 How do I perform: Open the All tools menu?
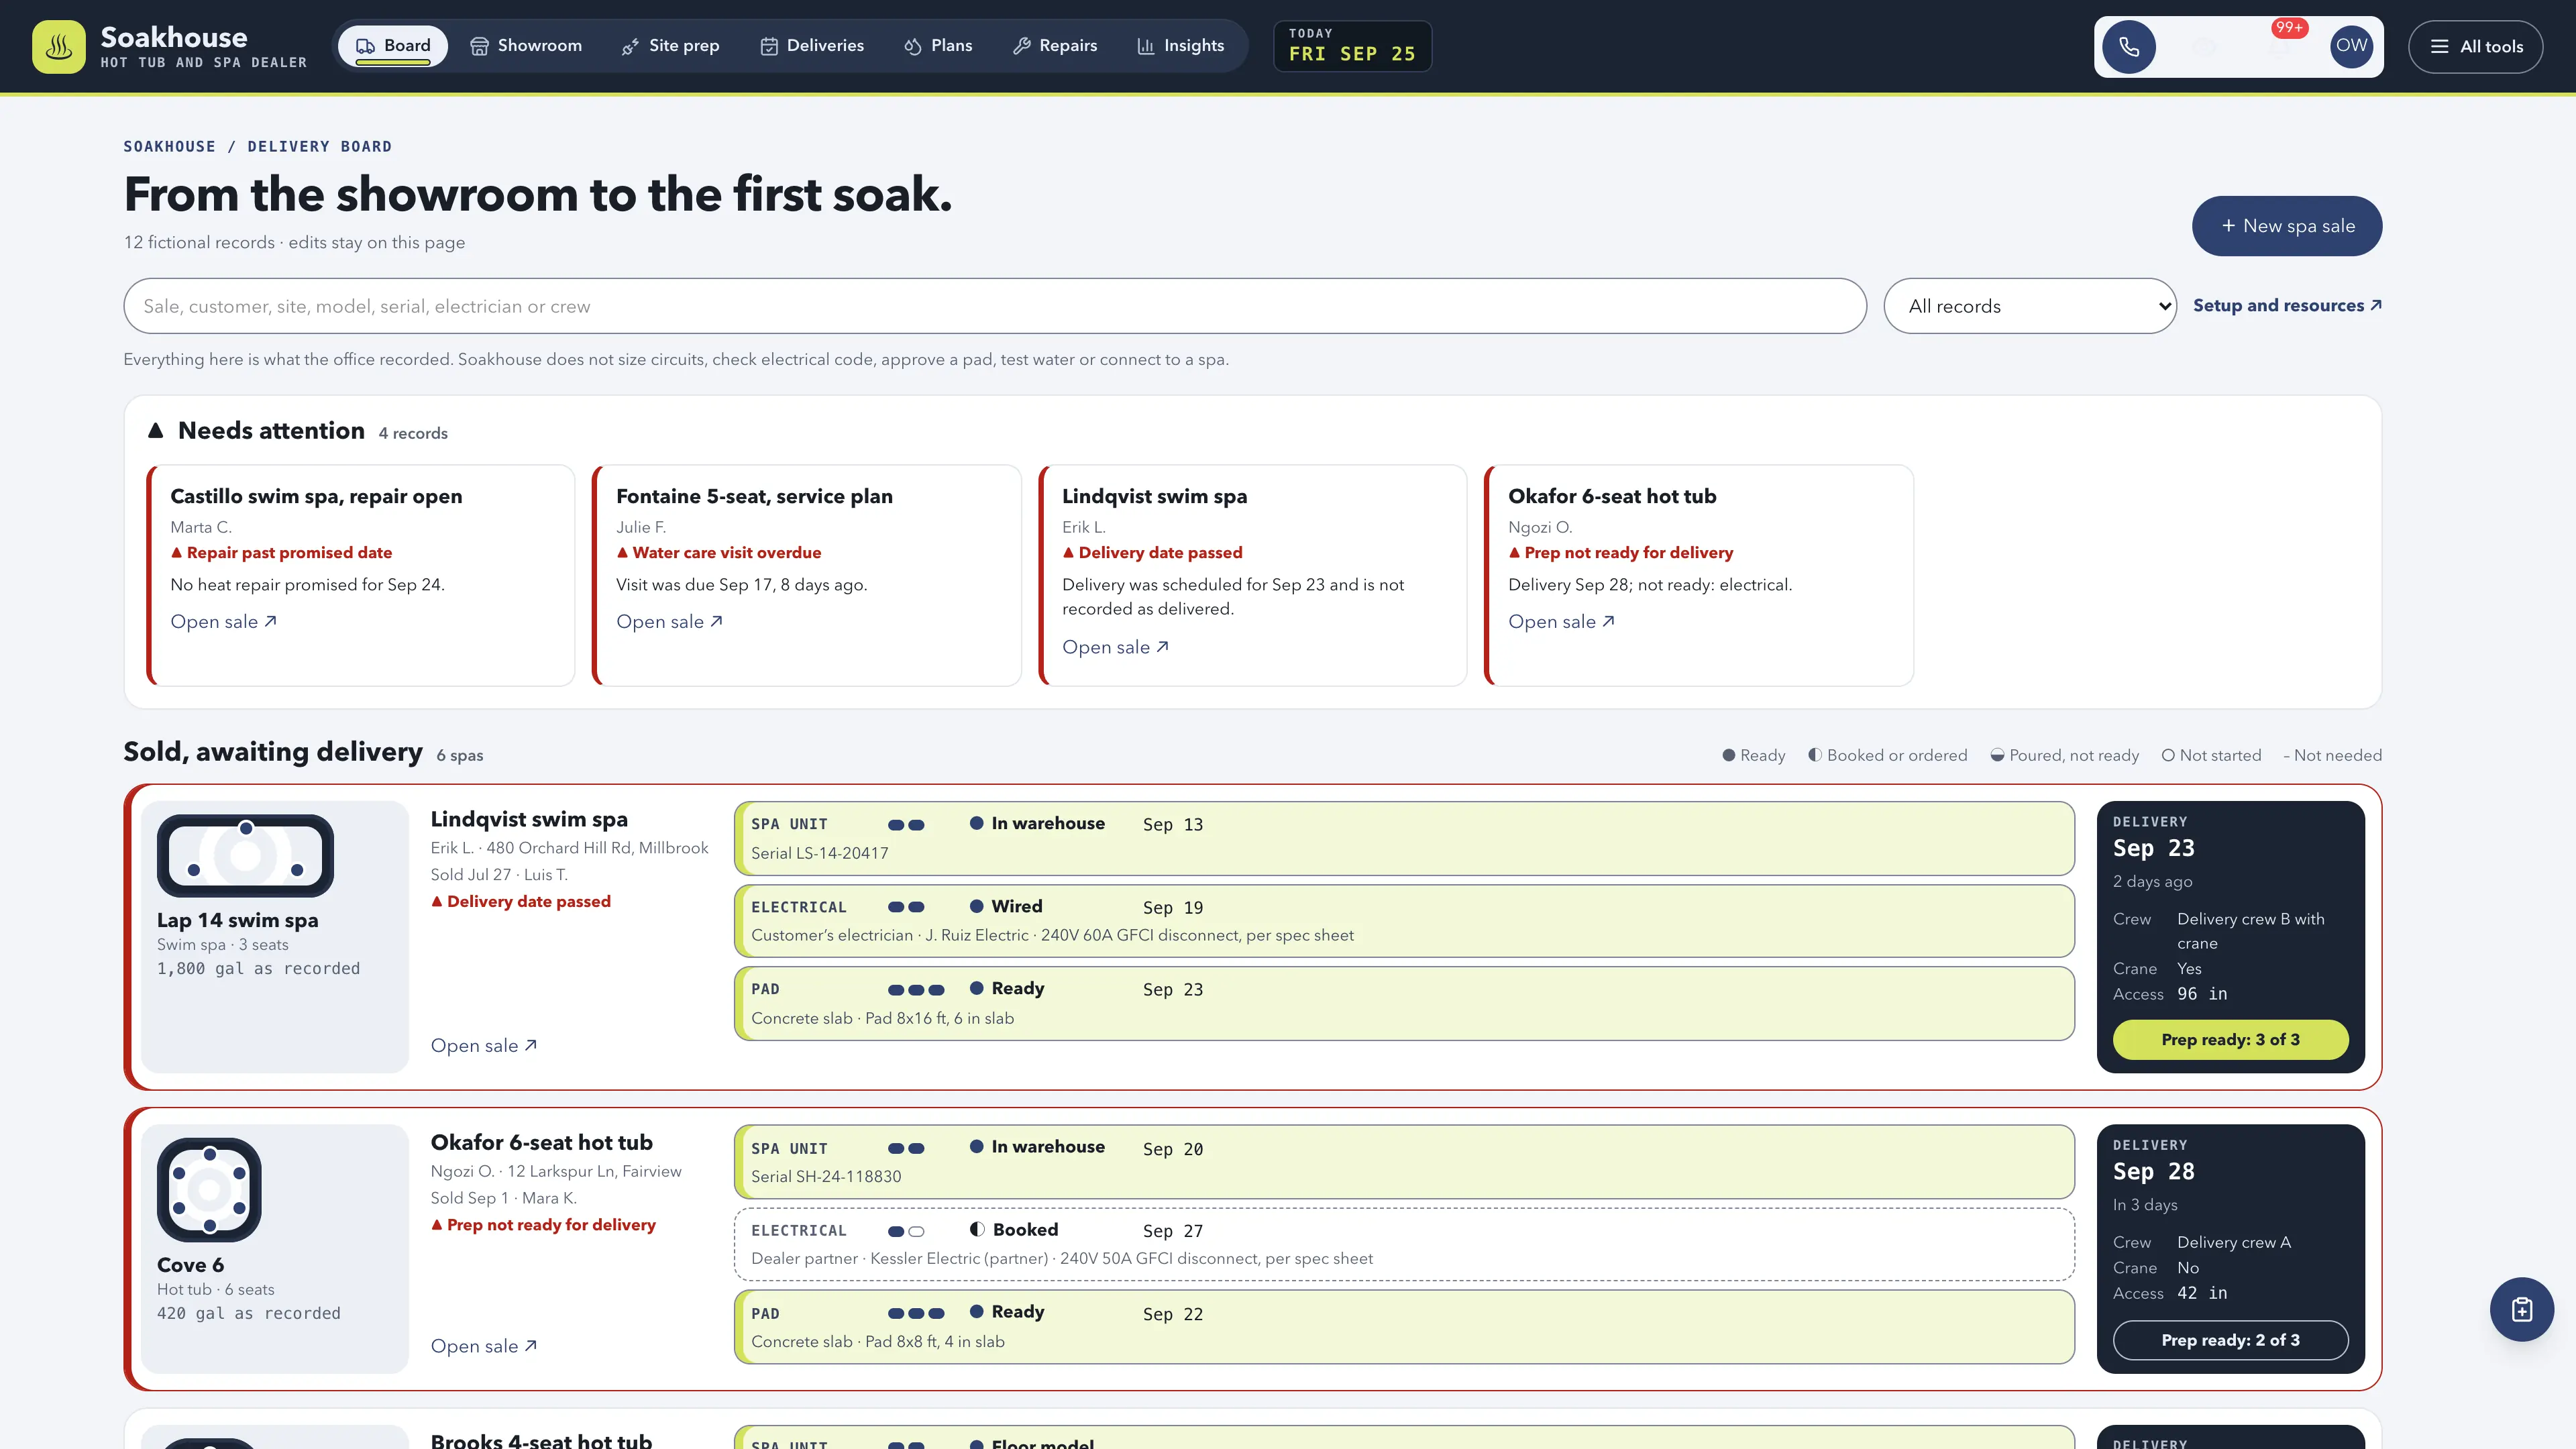click(x=2476, y=47)
